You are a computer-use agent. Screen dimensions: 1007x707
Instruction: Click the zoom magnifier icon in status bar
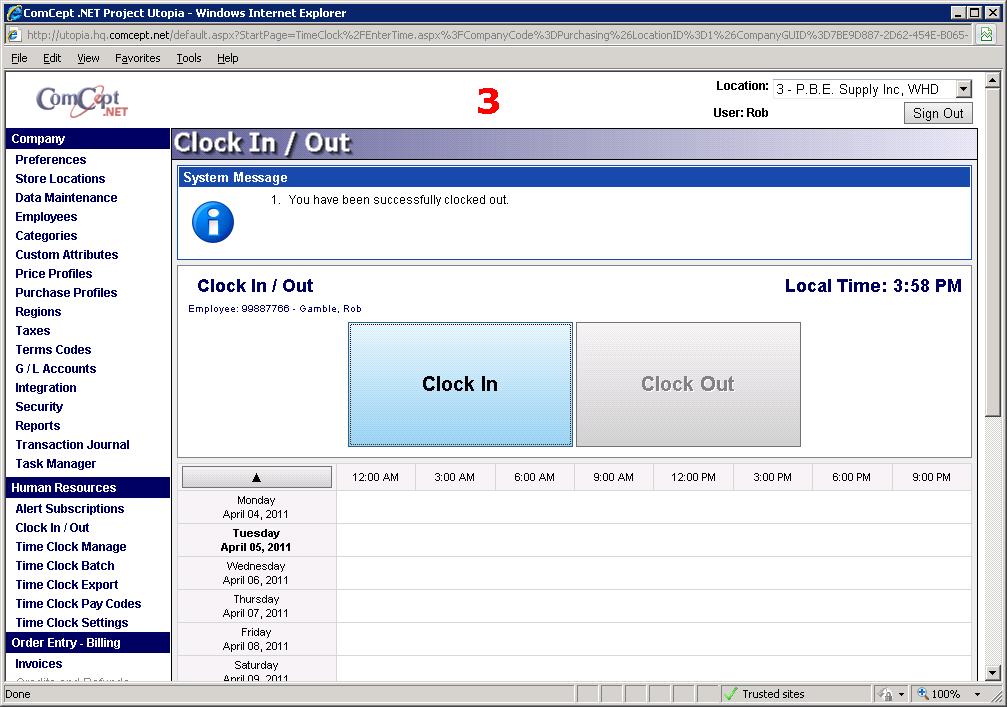(923, 694)
